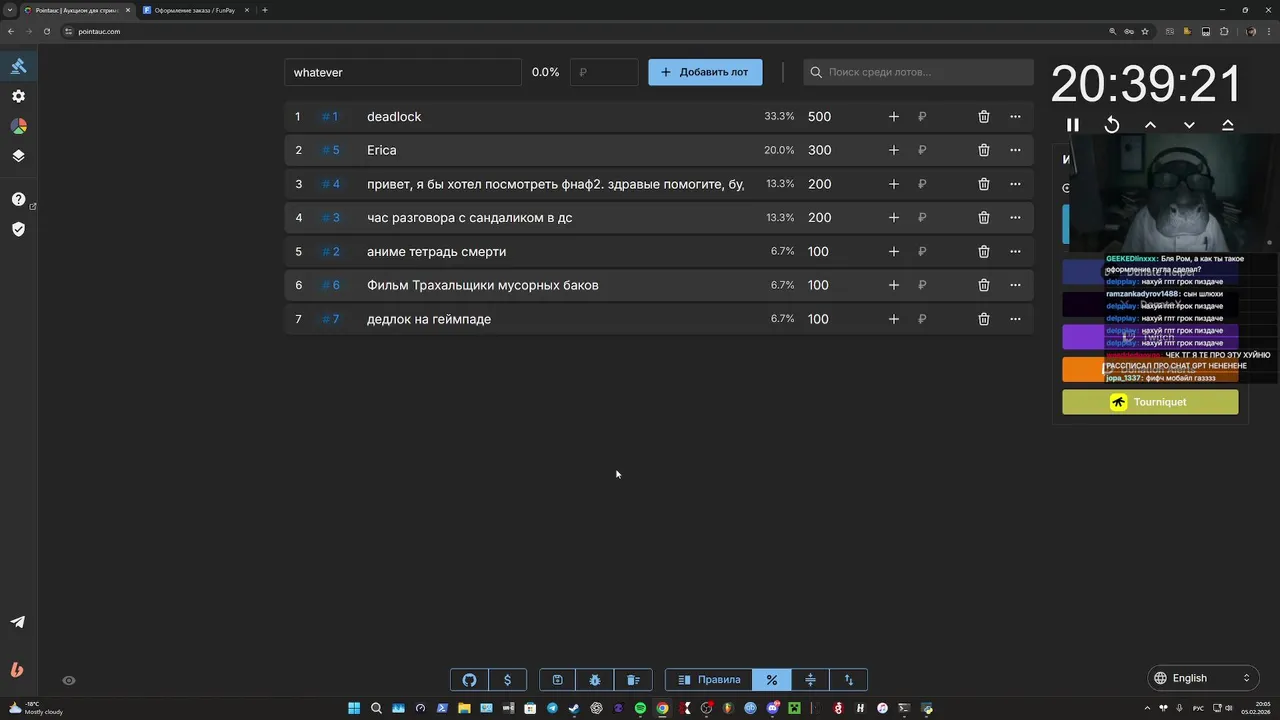Open the layers icon in left sidebar

18,156
